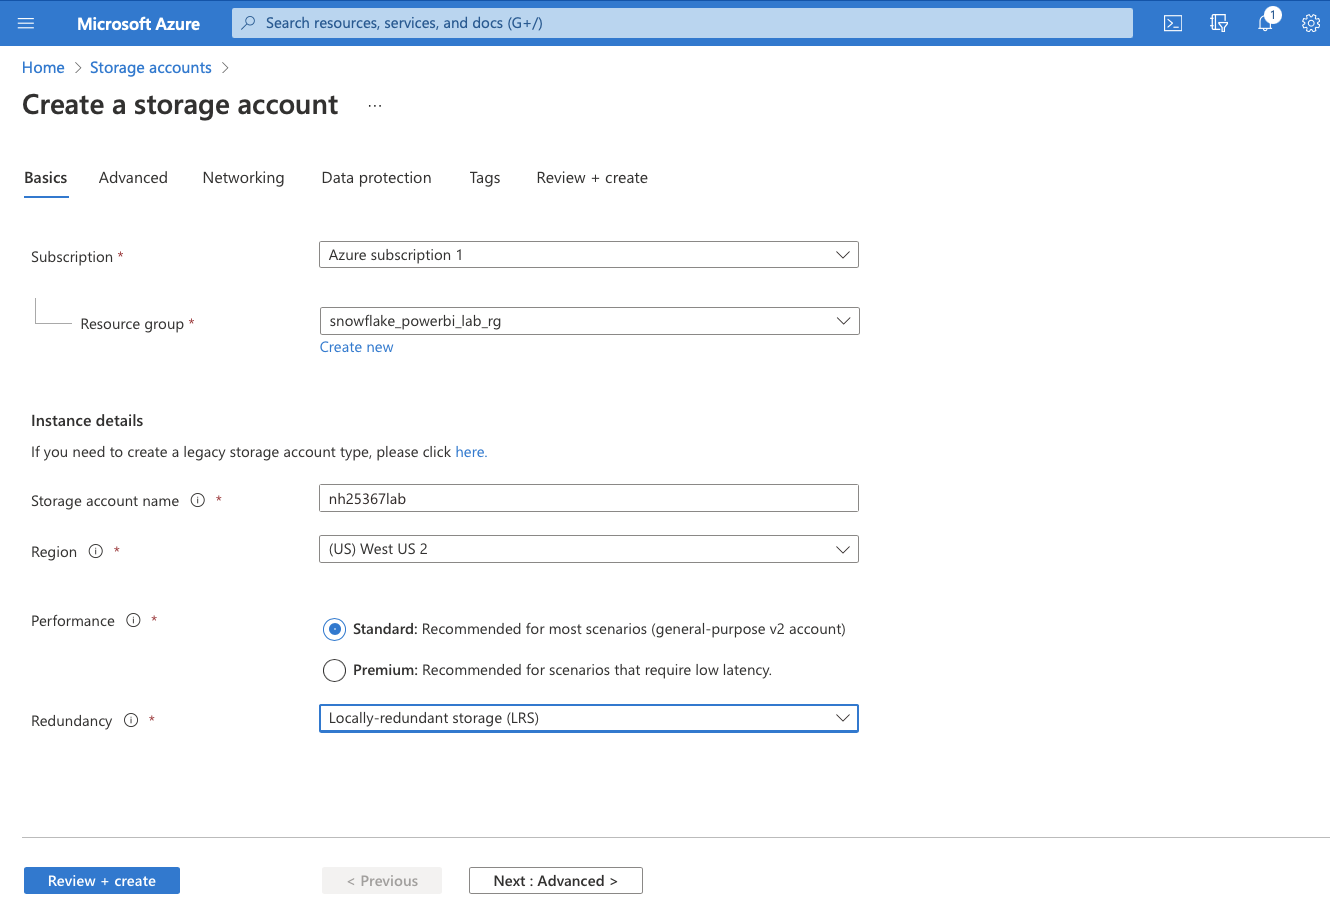1330x914 pixels.
Task: Click Create new resource group link
Action: pyautogui.click(x=356, y=347)
